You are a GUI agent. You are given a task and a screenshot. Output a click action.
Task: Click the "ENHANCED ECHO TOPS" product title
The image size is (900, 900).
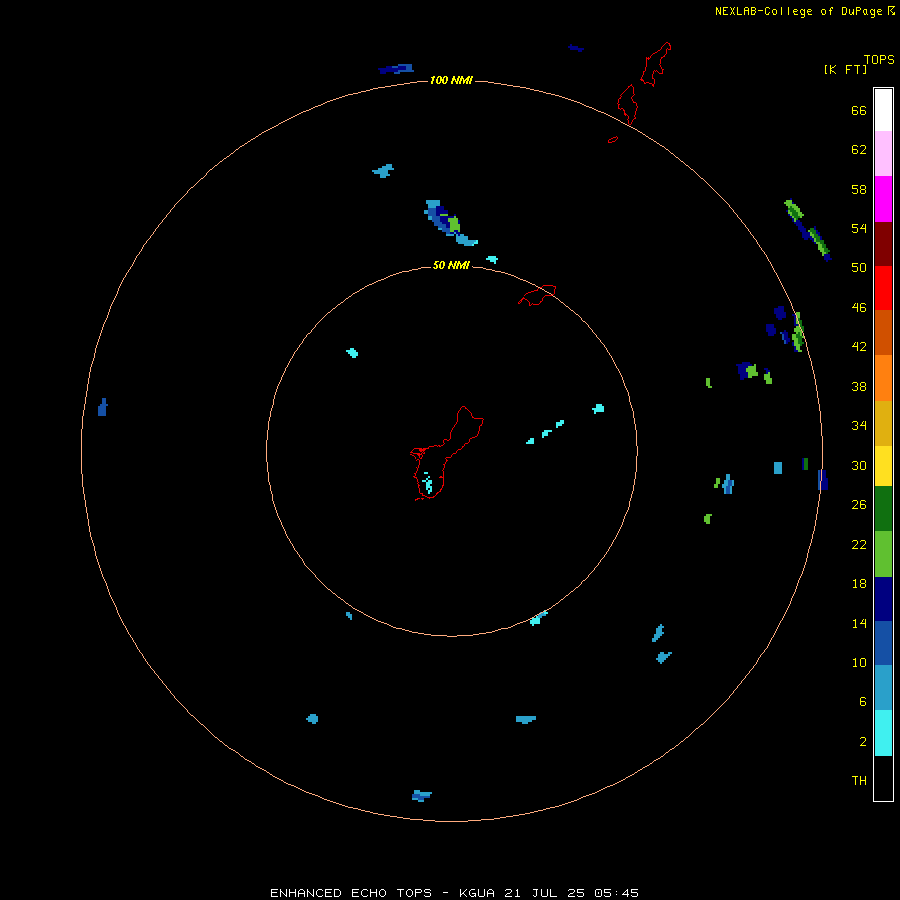[351, 893]
